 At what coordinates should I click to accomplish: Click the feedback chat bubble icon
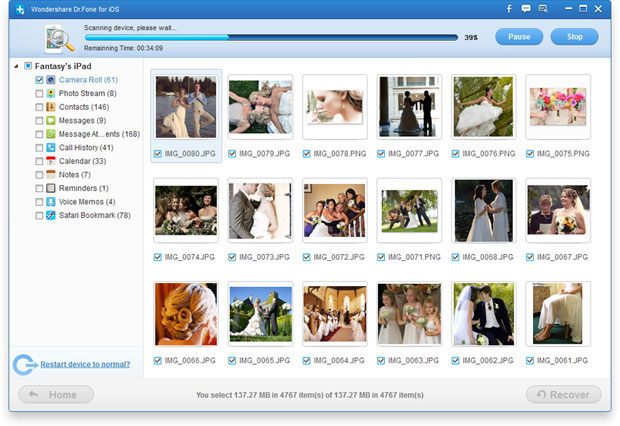527,8
